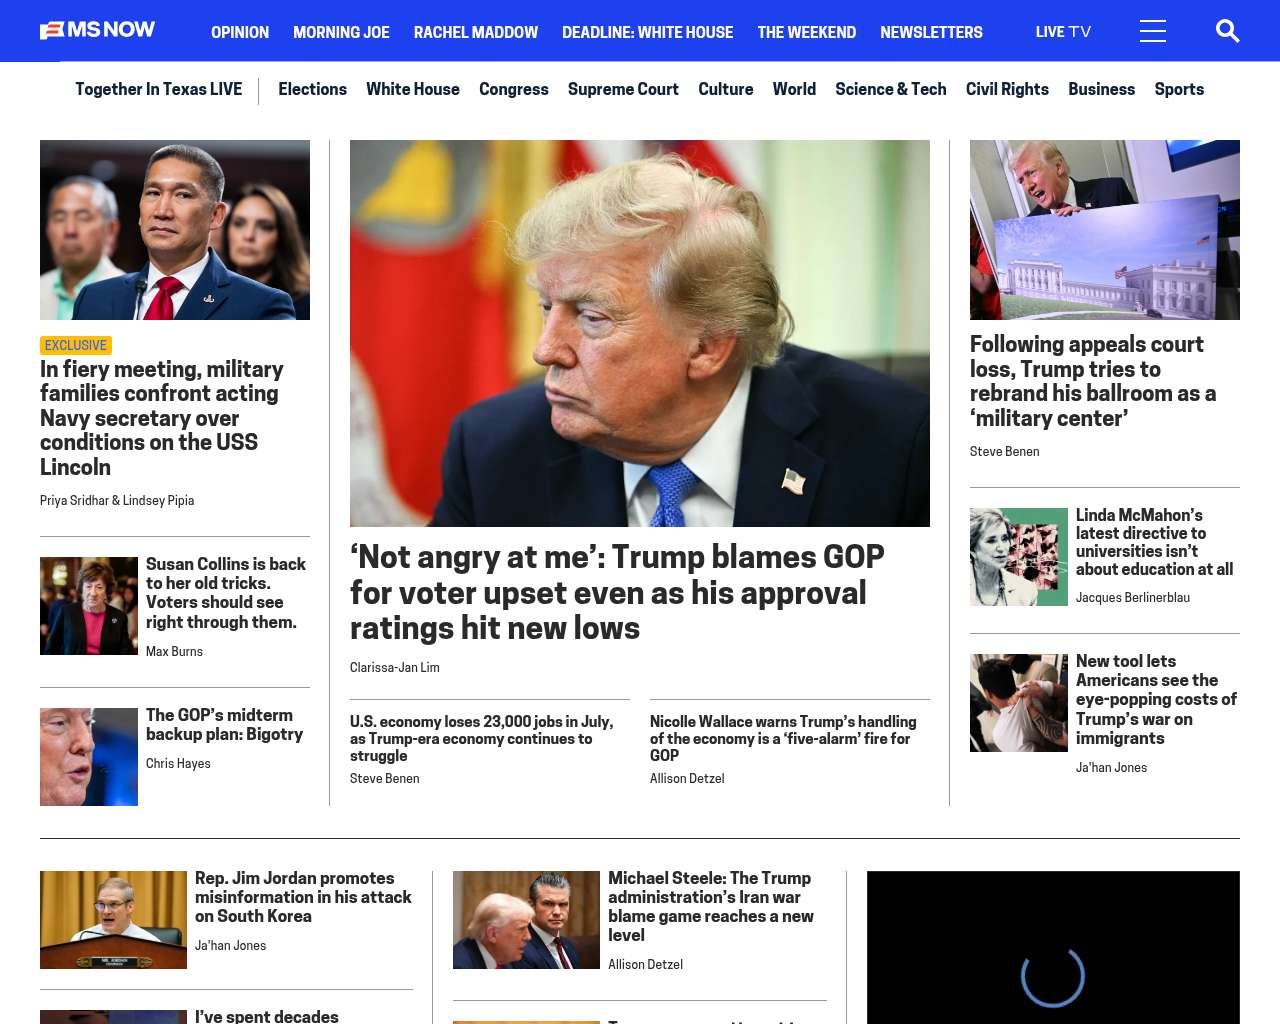Select Rachel Maddow in top navigation
1280x1024 pixels.
pyautogui.click(x=476, y=32)
